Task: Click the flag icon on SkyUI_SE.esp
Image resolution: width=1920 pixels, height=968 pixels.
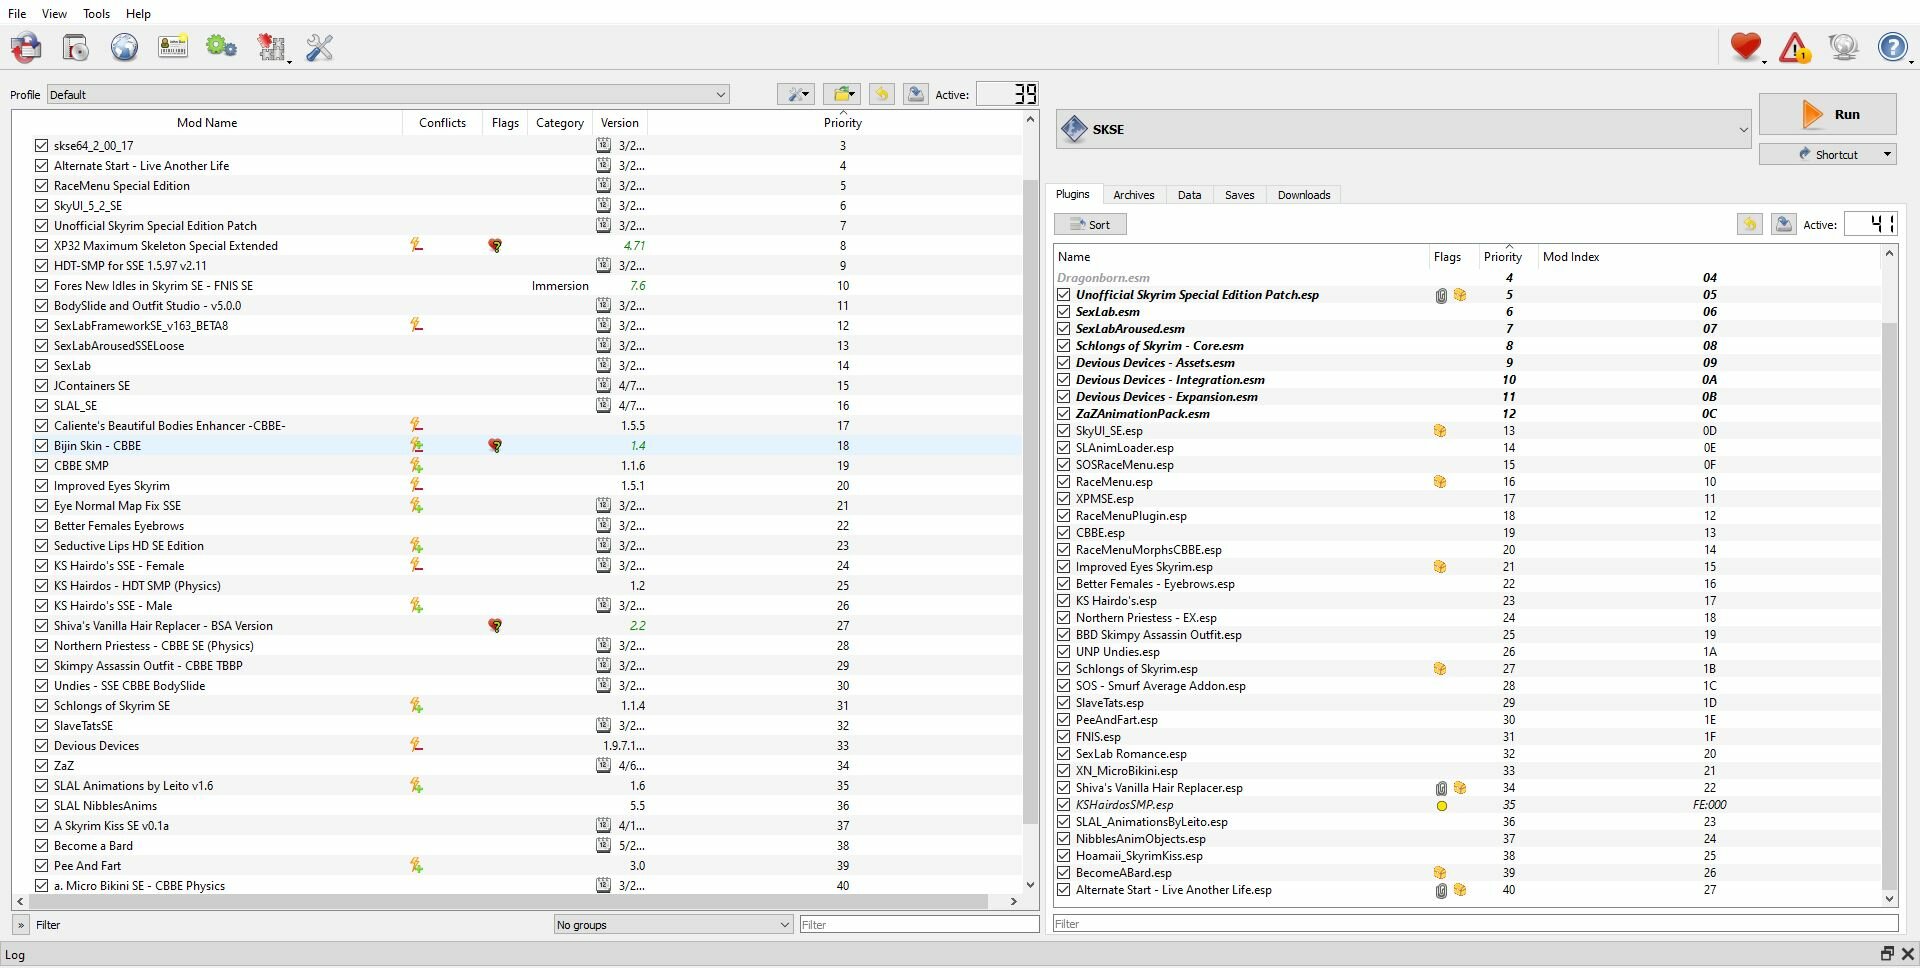Action: pos(1440,431)
